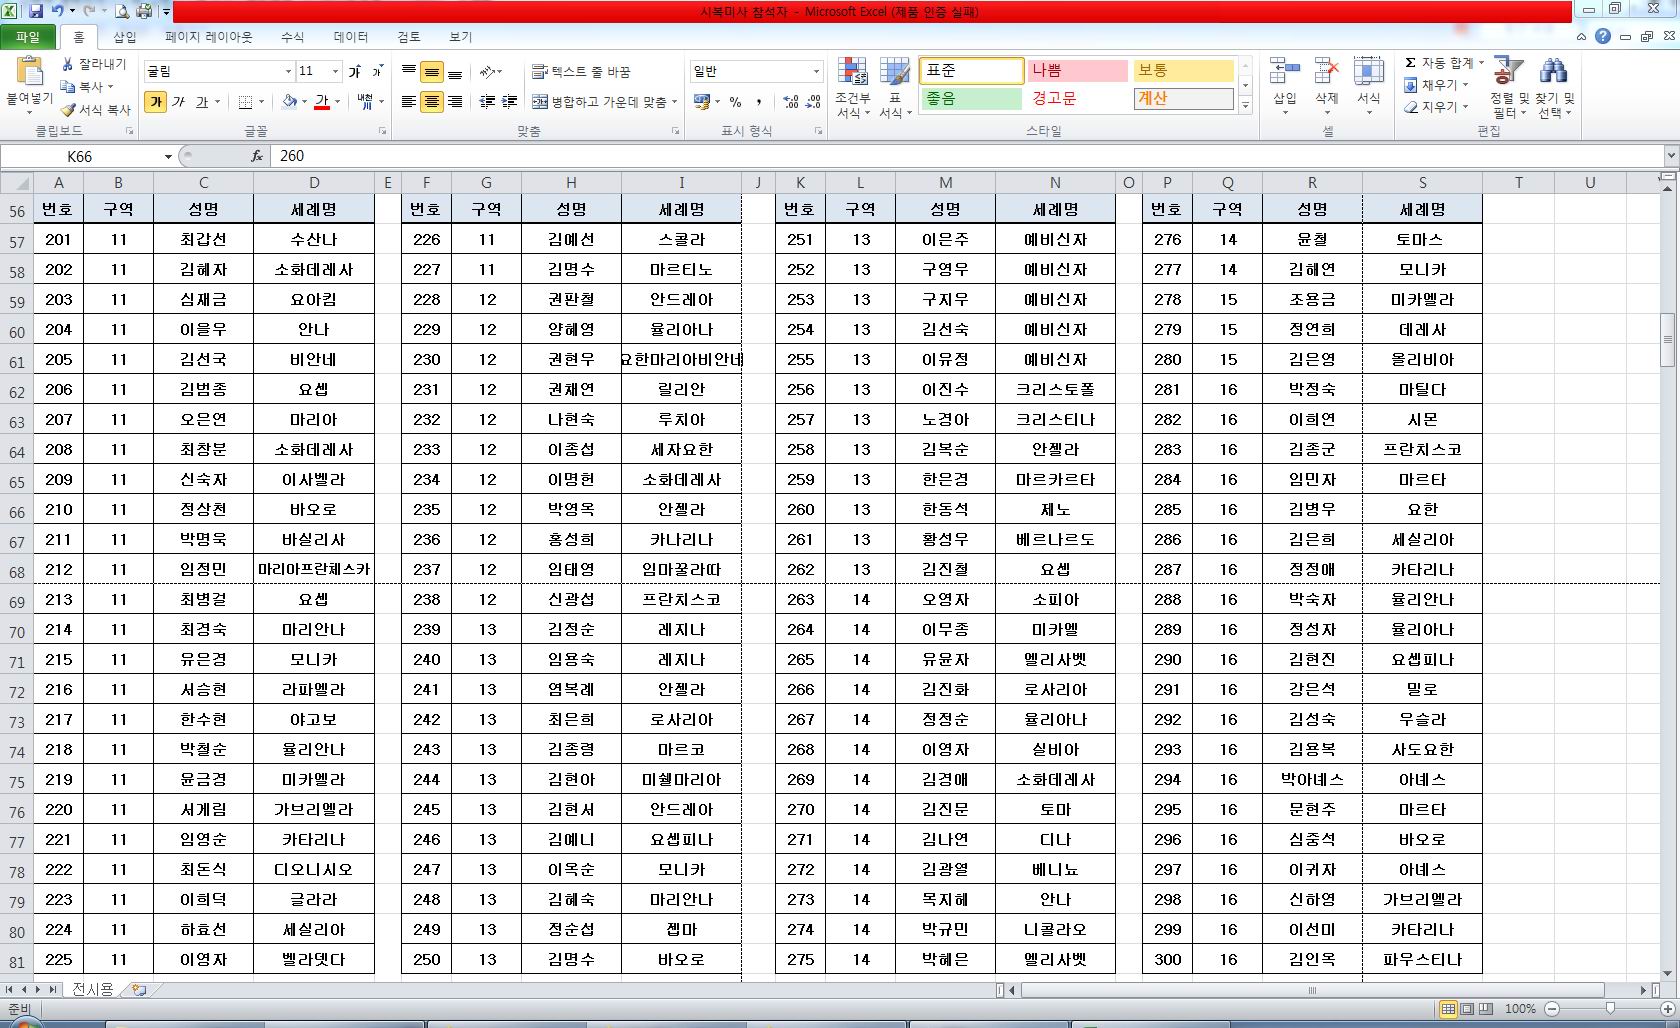Toggle center horizontal alignment
The height and width of the screenshot is (1028, 1680).
pos(432,101)
